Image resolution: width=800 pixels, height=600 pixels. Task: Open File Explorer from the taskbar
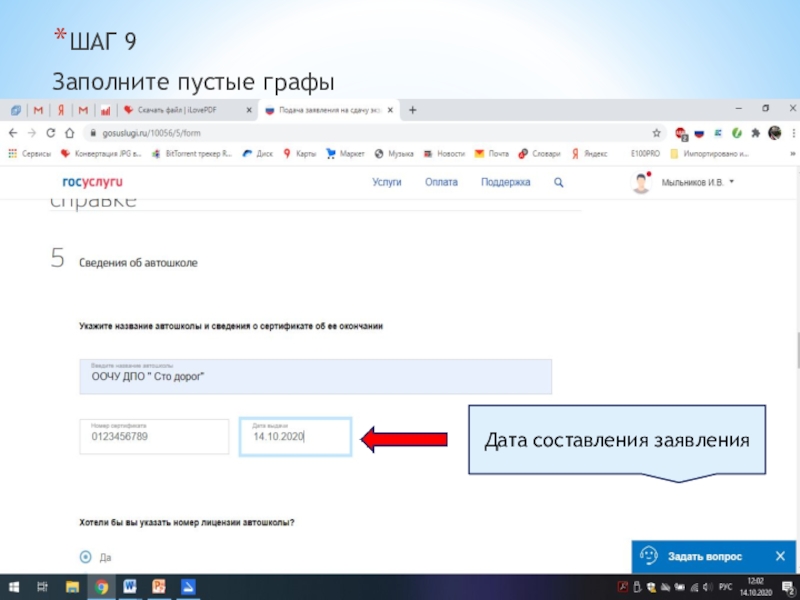[72, 586]
